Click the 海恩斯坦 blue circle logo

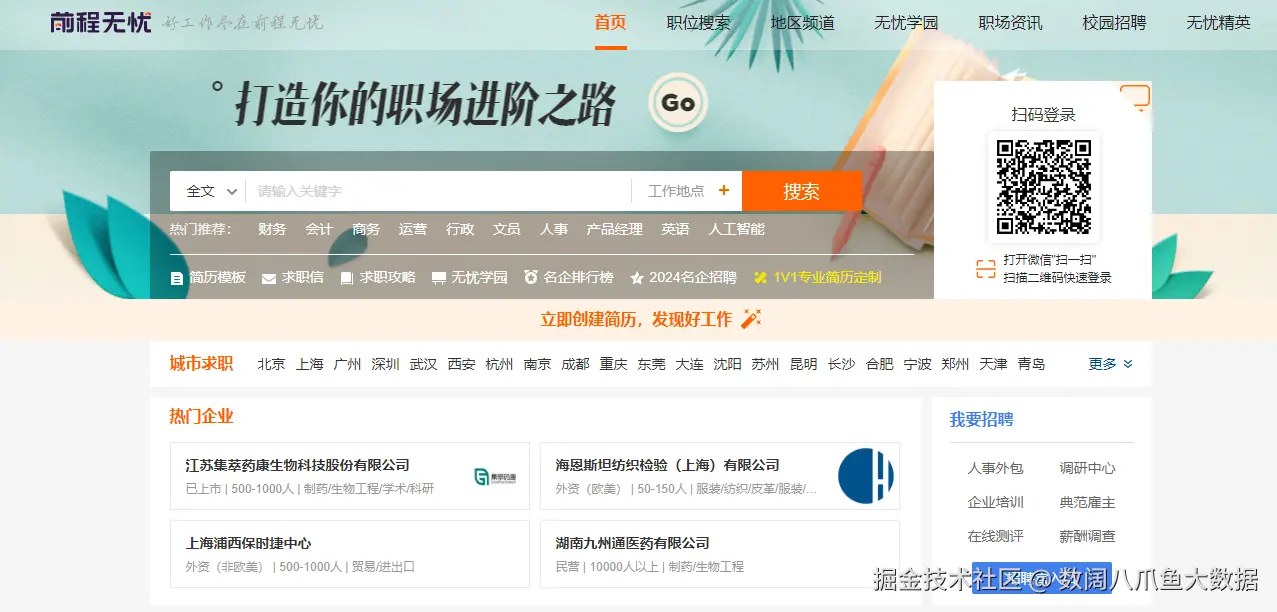click(865, 476)
